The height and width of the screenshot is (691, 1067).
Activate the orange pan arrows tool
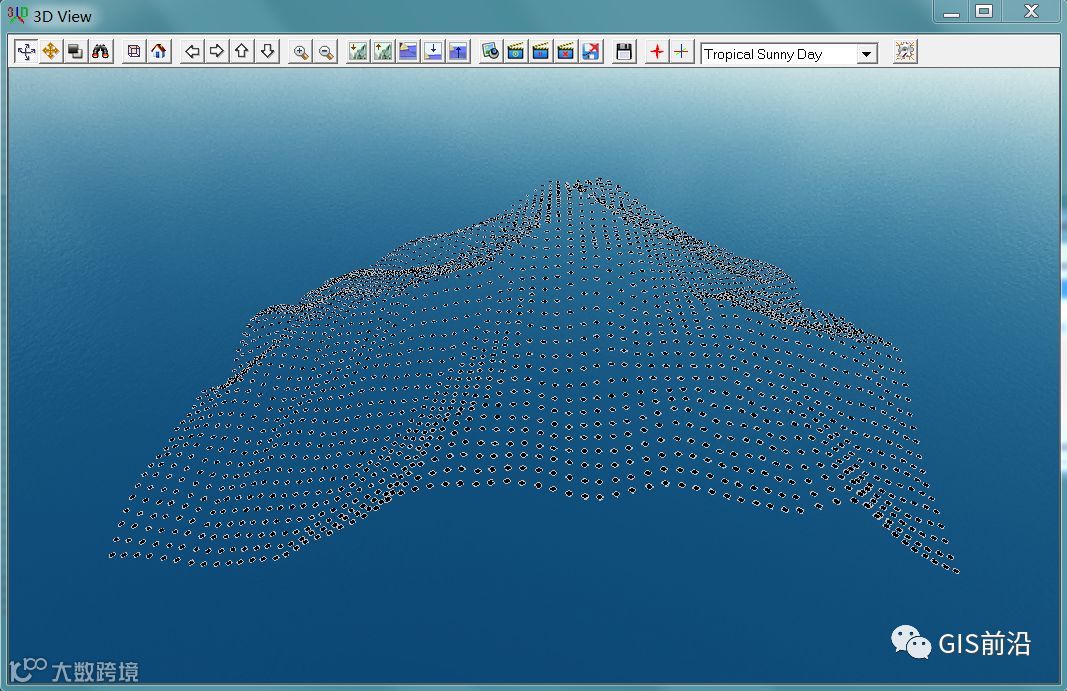click(x=51, y=52)
